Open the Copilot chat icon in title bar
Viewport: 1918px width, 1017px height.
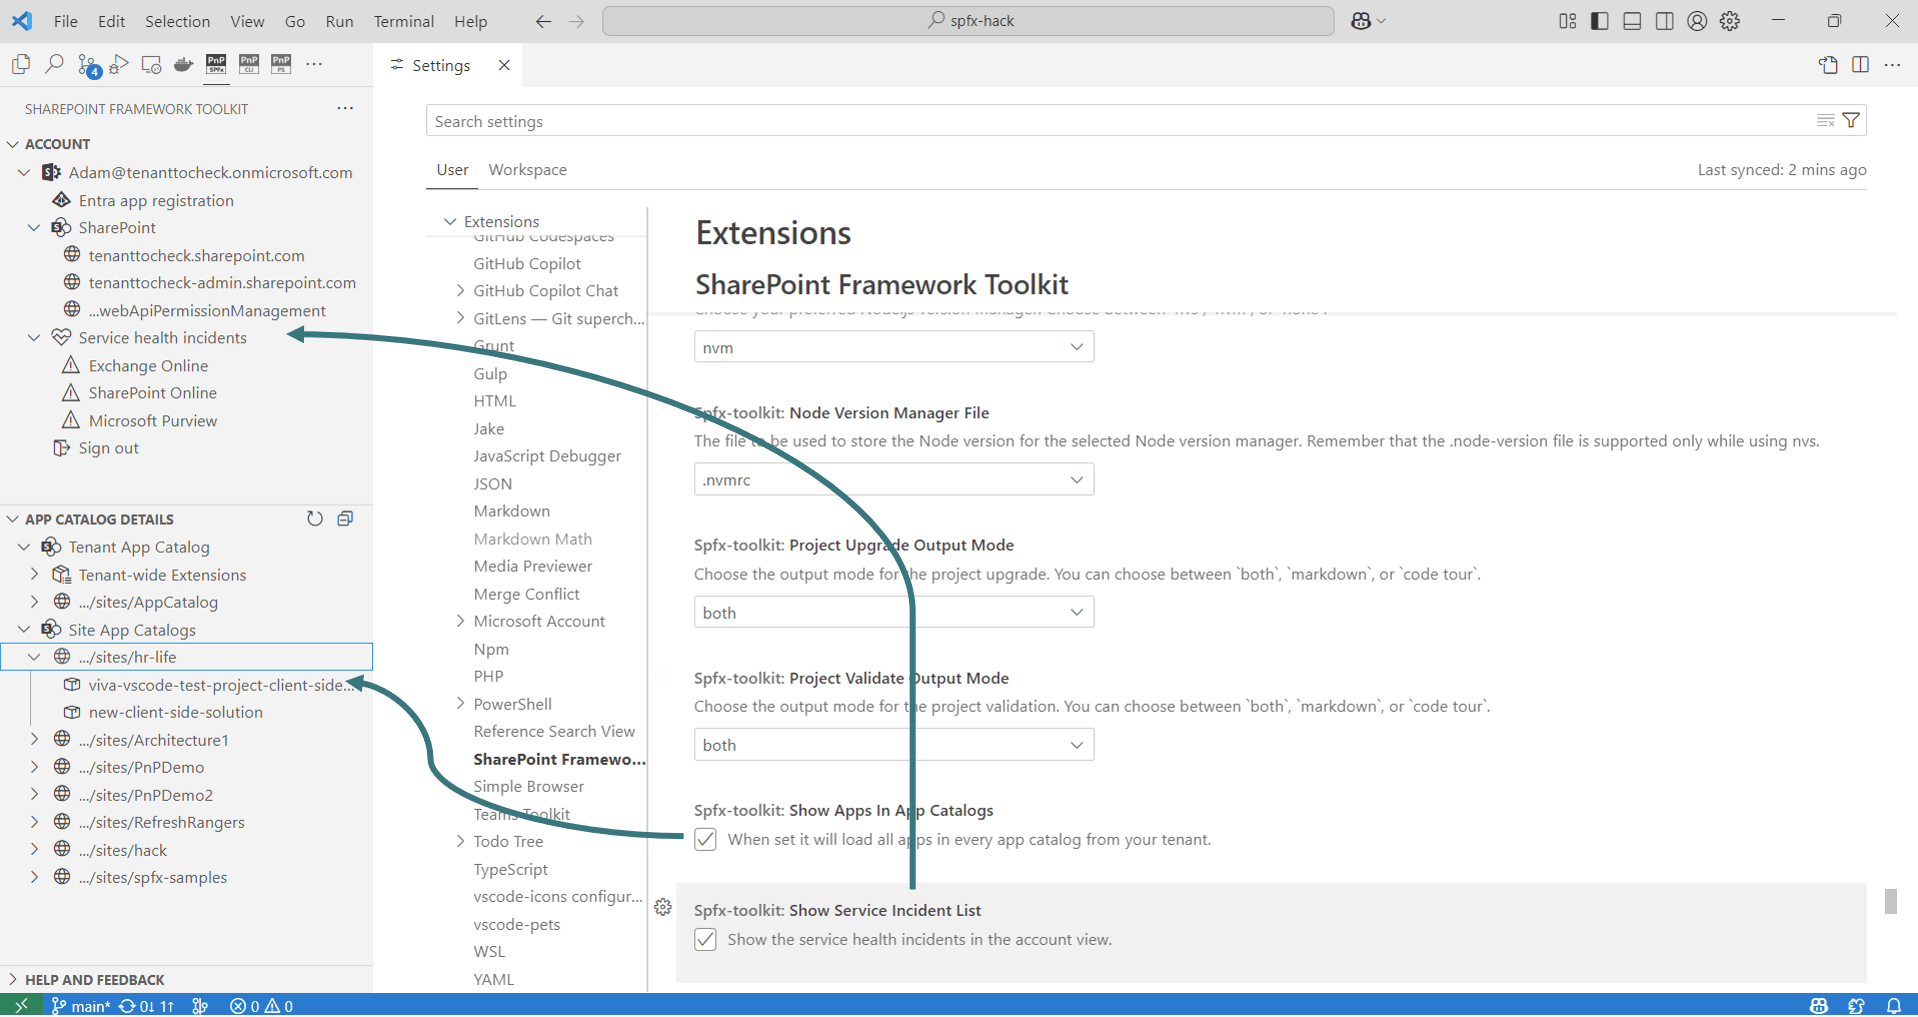pyautogui.click(x=1361, y=21)
